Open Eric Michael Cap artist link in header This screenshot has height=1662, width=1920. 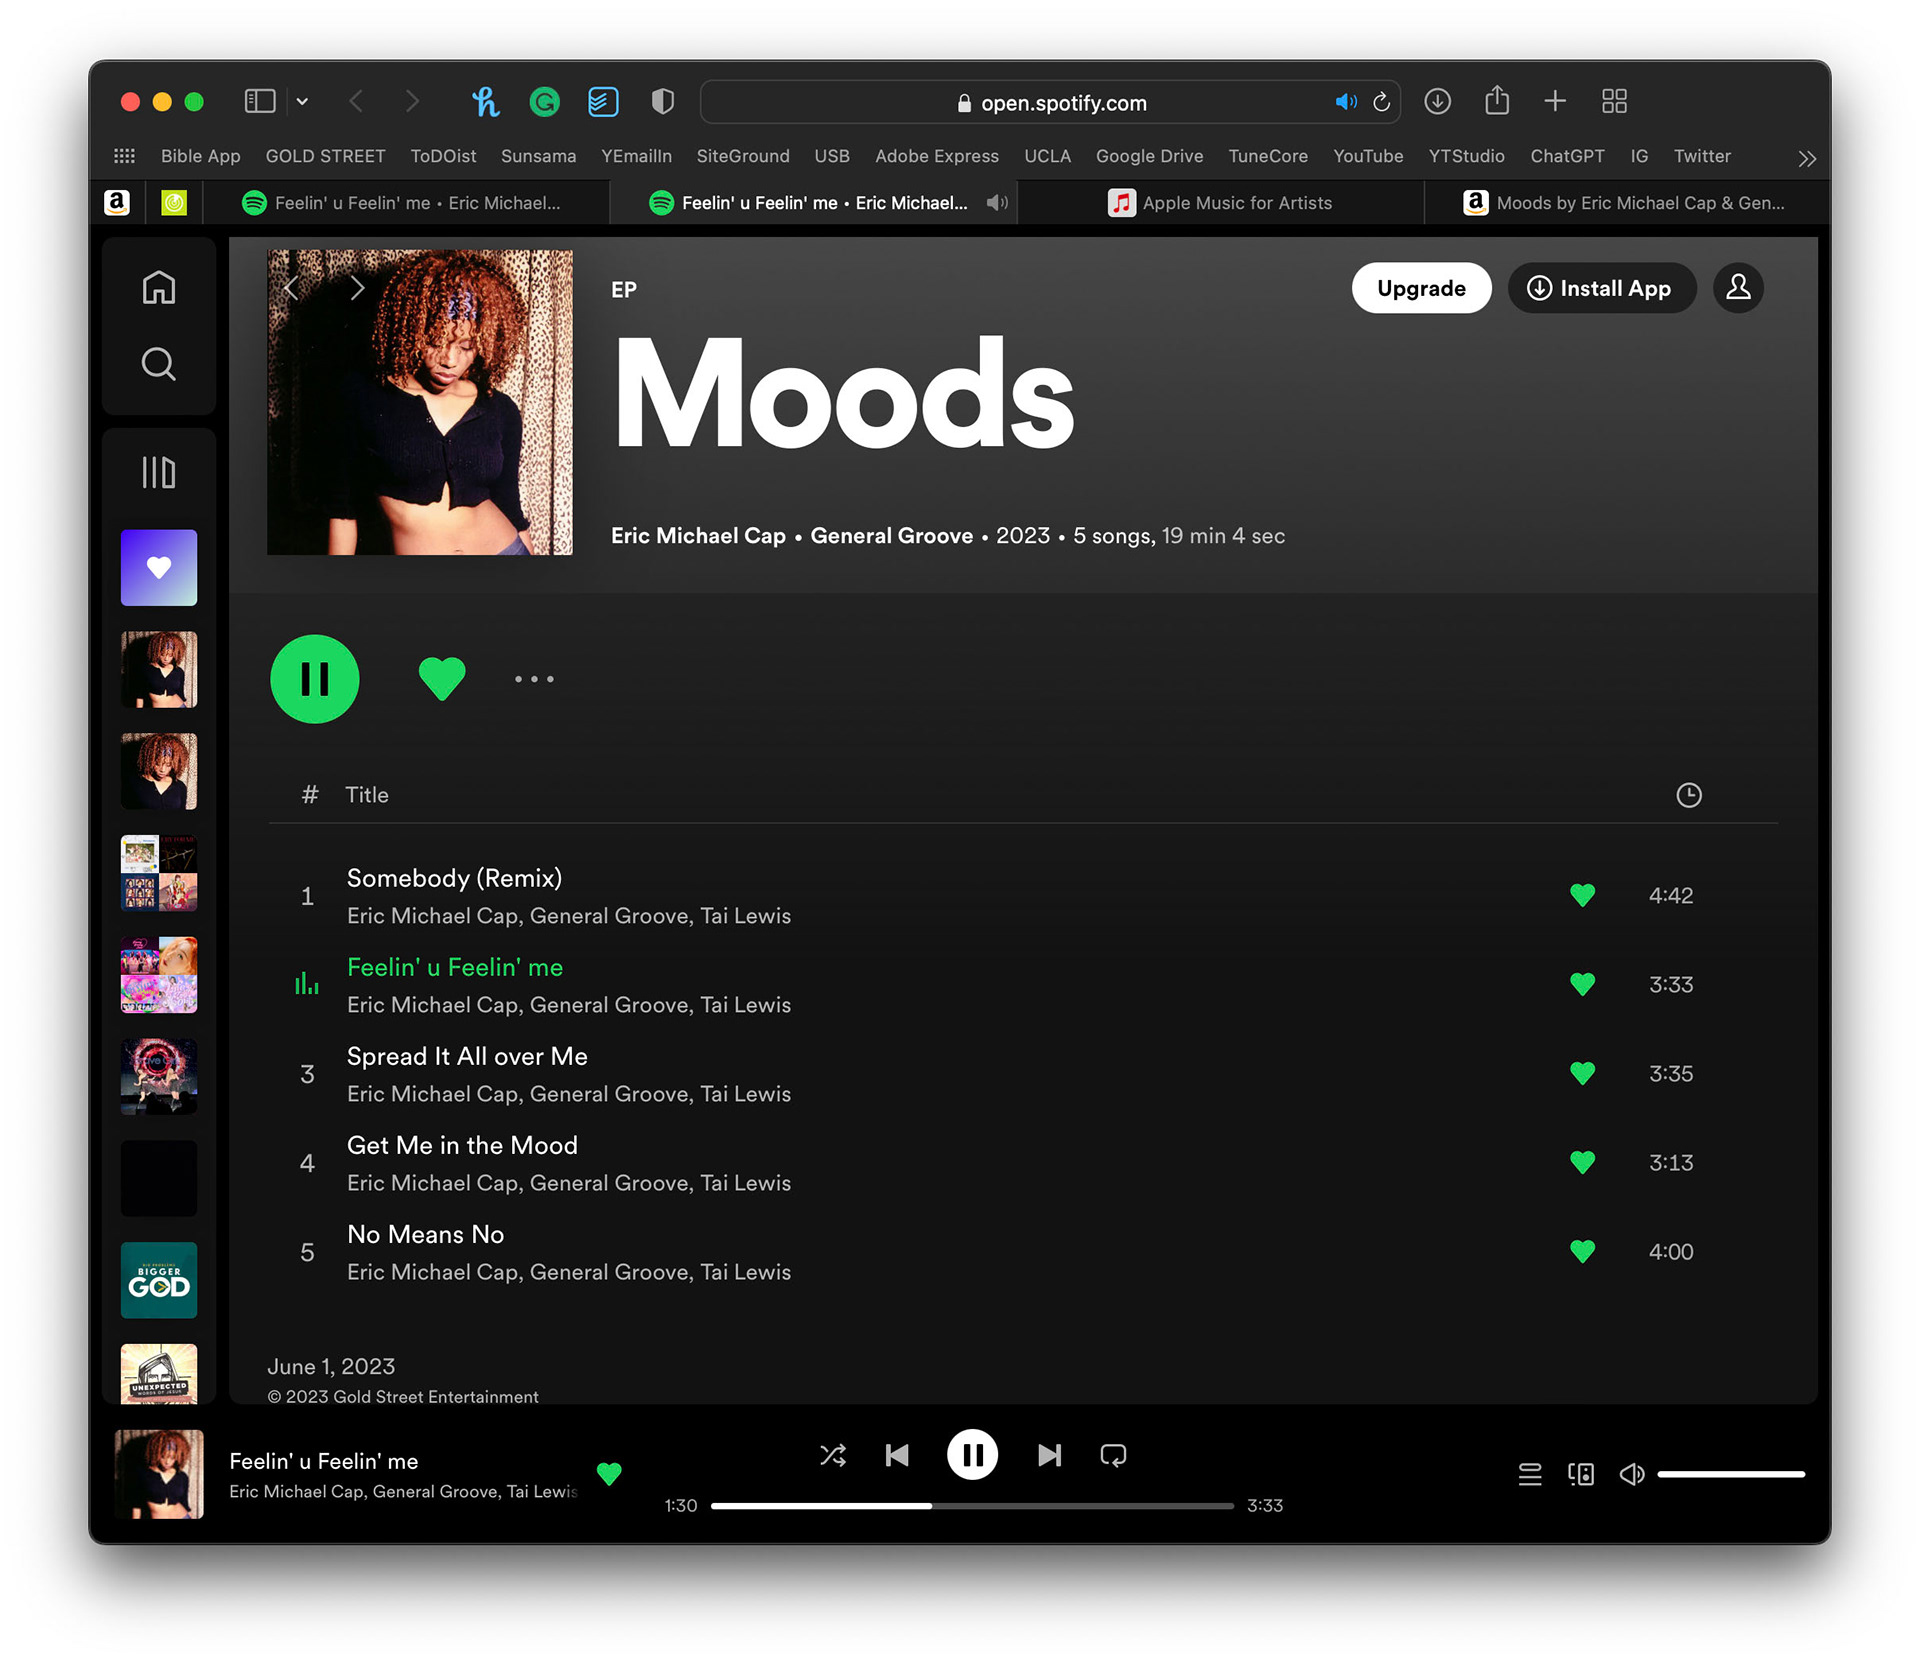pos(698,536)
